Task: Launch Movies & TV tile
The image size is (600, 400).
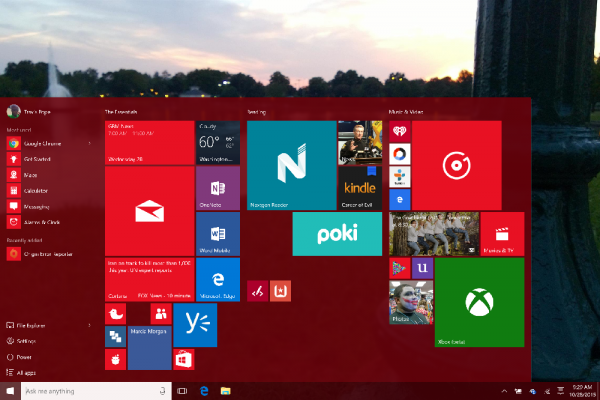Action: coord(502,233)
